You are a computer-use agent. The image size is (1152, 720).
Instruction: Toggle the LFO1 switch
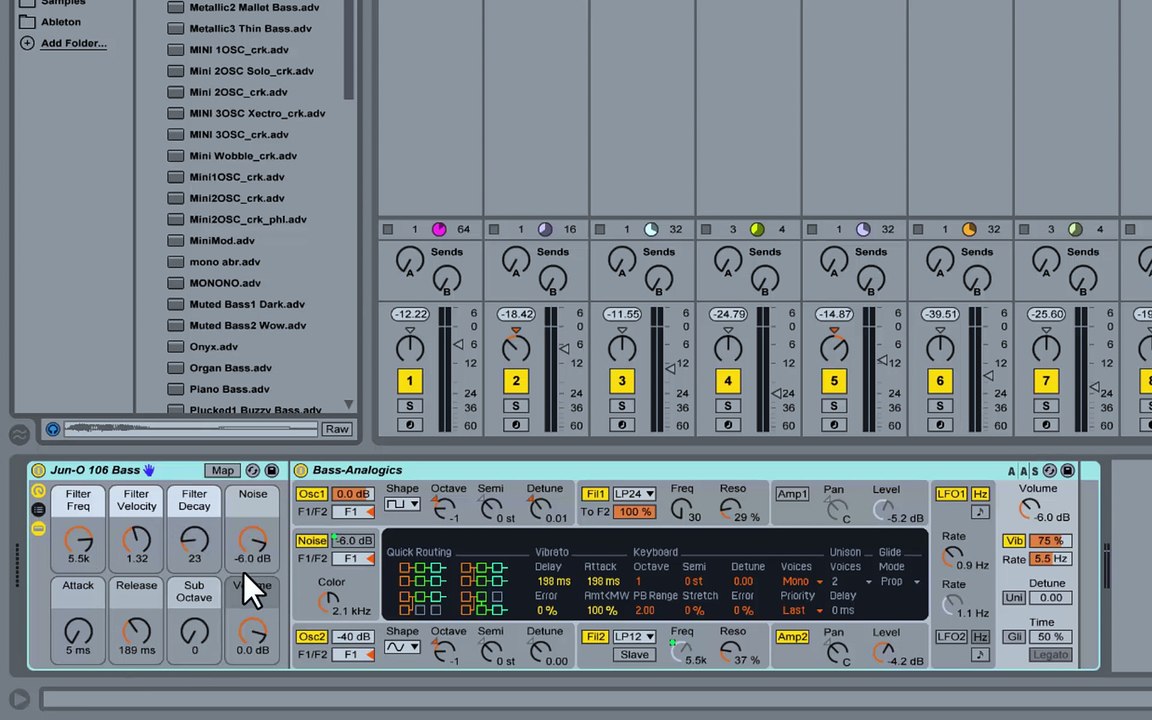click(951, 494)
